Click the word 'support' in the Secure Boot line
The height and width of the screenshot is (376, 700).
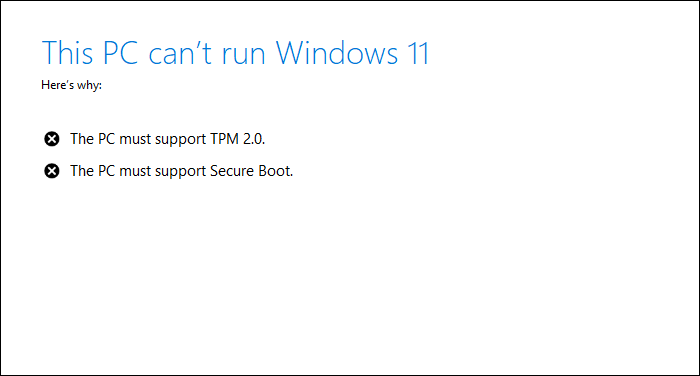pyautogui.click(x=181, y=172)
